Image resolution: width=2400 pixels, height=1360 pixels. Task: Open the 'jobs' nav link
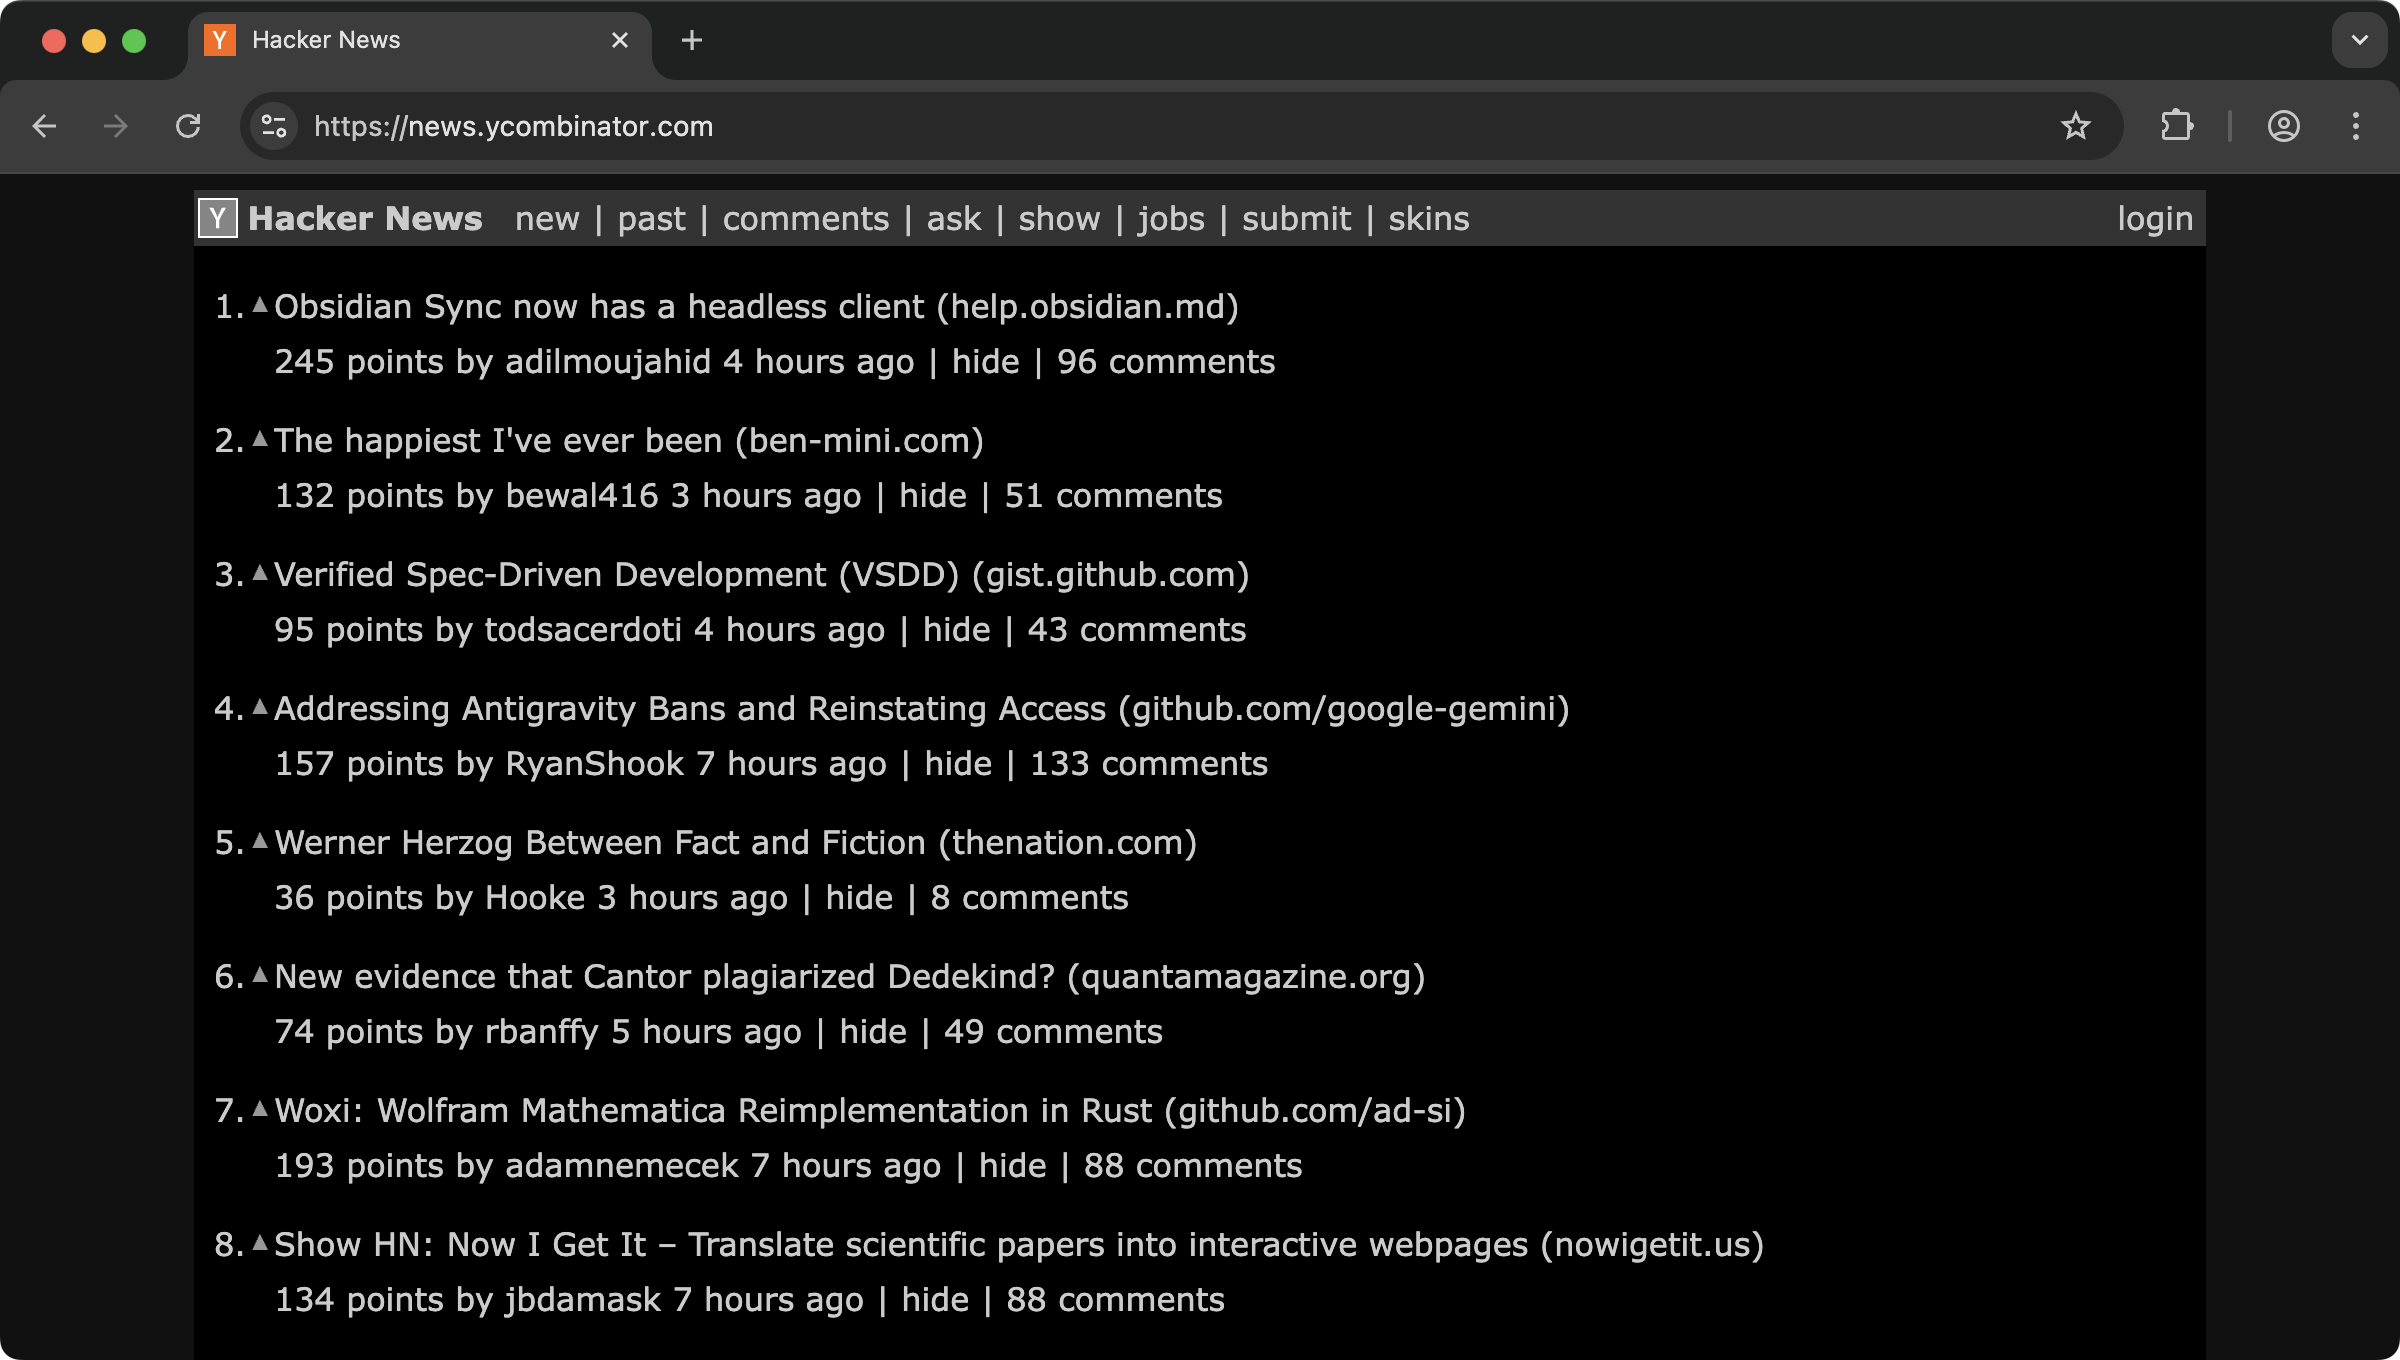(1171, 219)
